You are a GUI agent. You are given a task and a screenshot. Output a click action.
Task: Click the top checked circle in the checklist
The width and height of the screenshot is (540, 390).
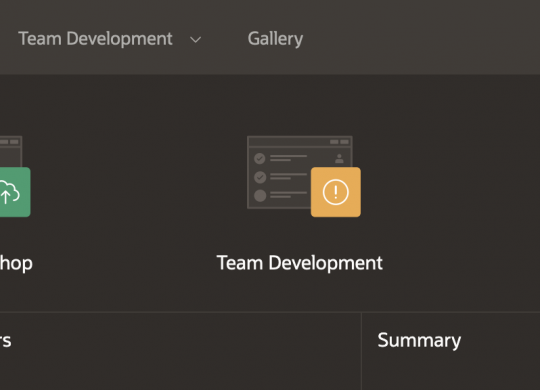[x=260, y=158]
